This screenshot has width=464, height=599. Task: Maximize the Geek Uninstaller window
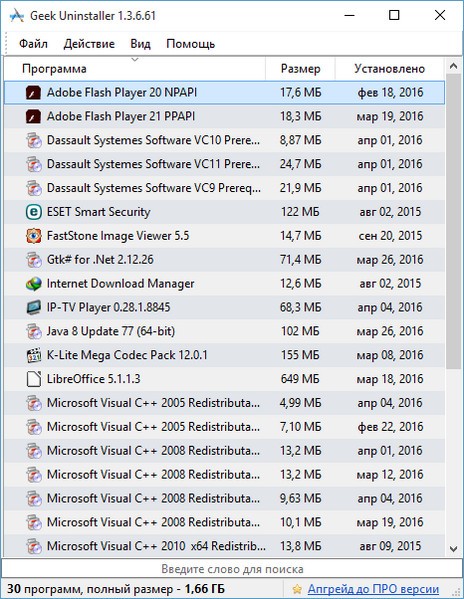(x=394, y=15)
